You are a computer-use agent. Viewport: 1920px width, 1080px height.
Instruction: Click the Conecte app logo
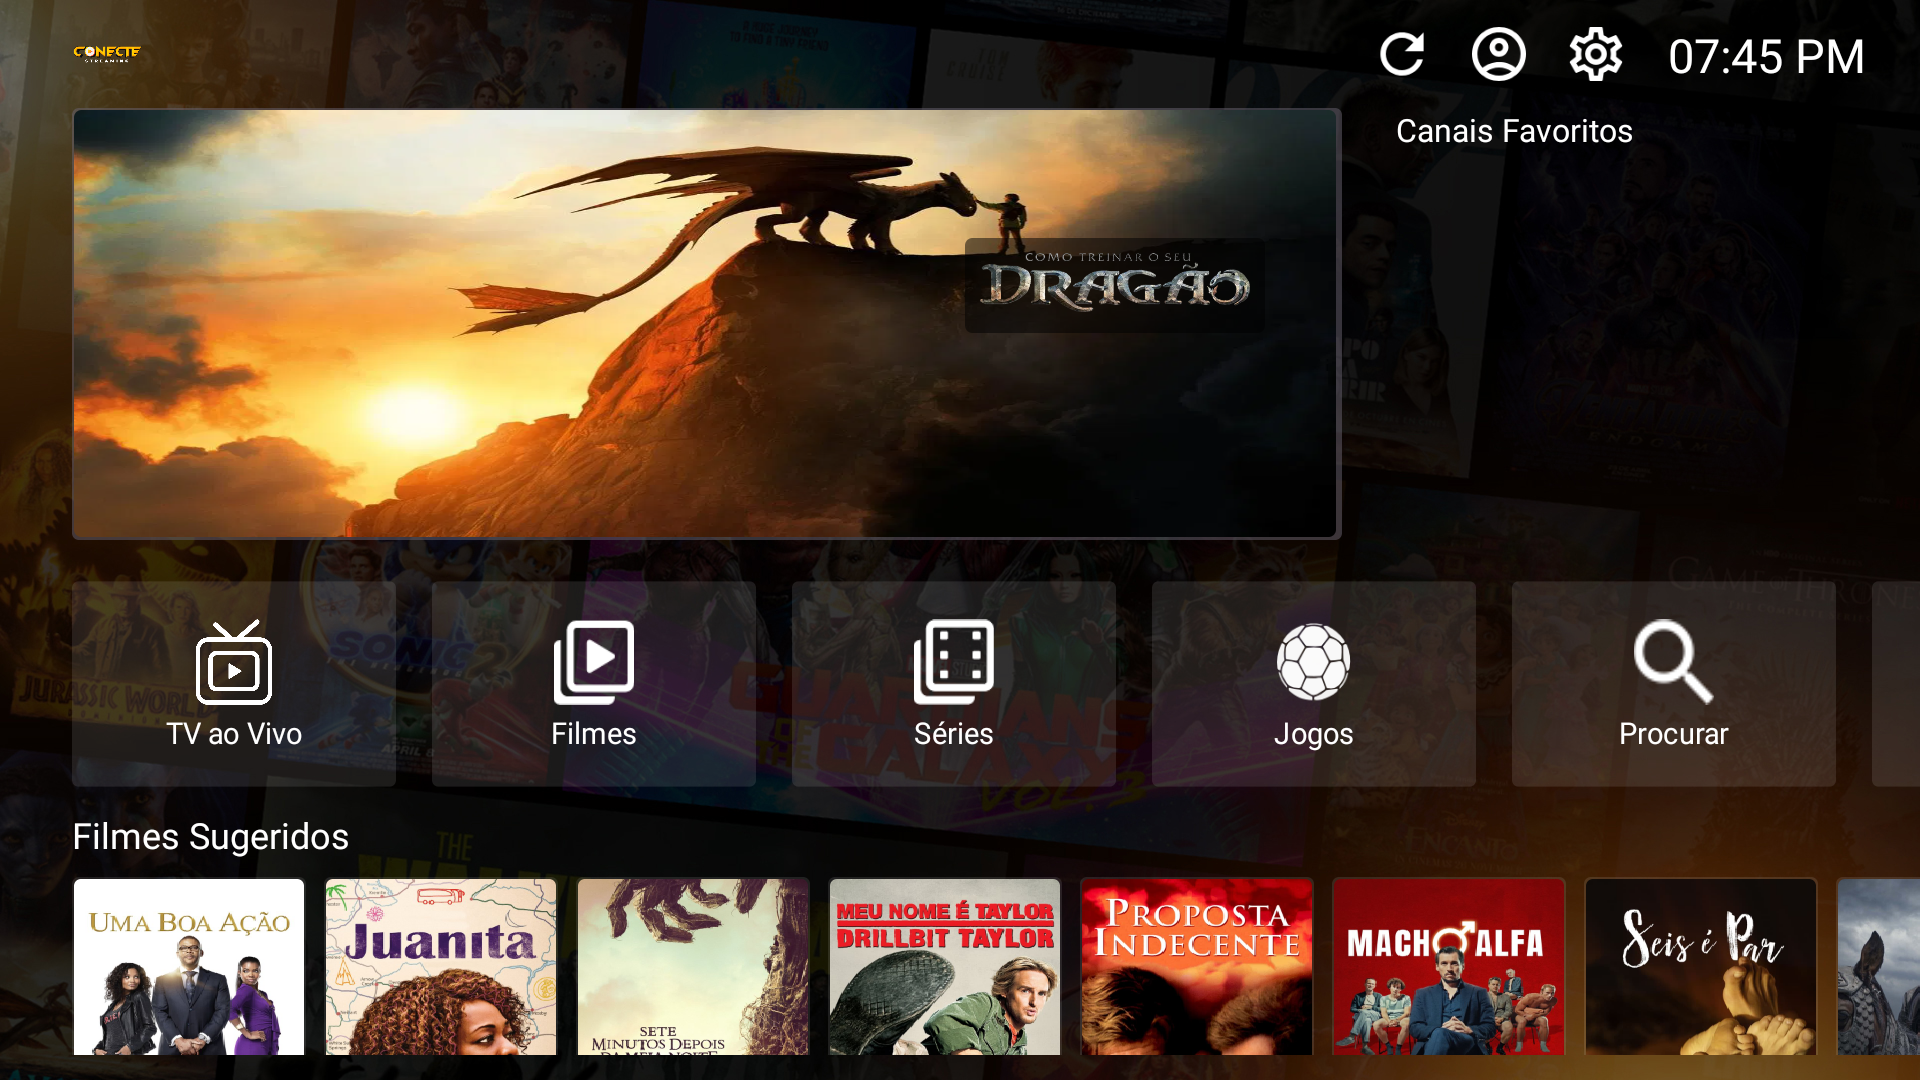tap(107, 53)
